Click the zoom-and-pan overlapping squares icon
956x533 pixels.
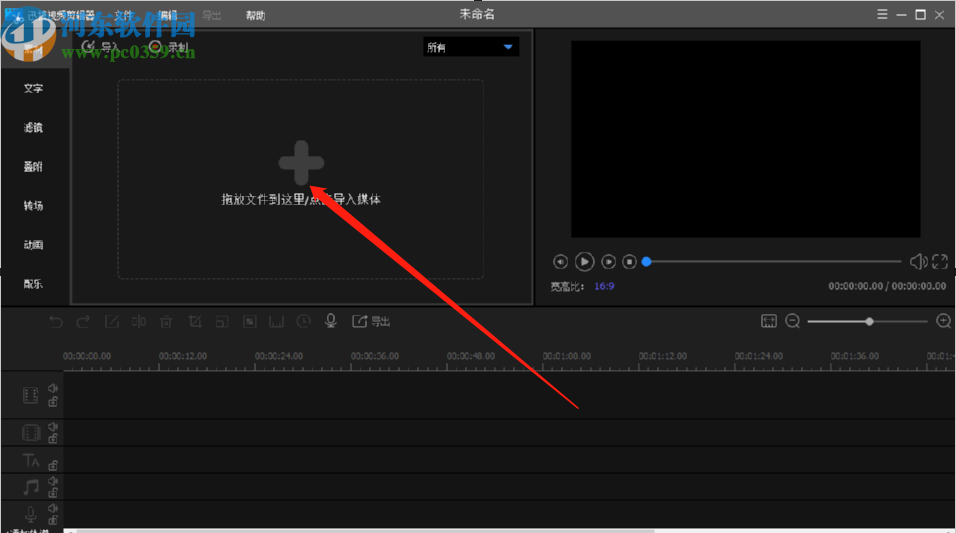point(223,321)
